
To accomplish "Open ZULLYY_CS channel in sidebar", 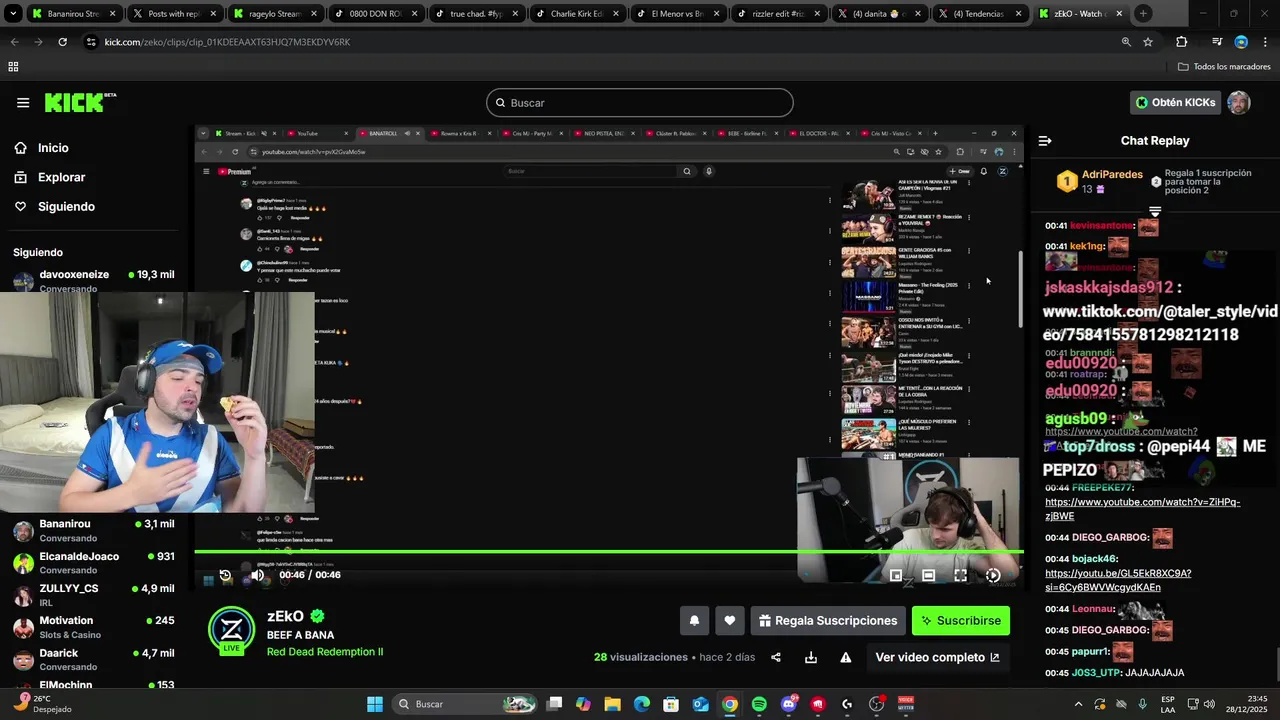I will [94, 595].
